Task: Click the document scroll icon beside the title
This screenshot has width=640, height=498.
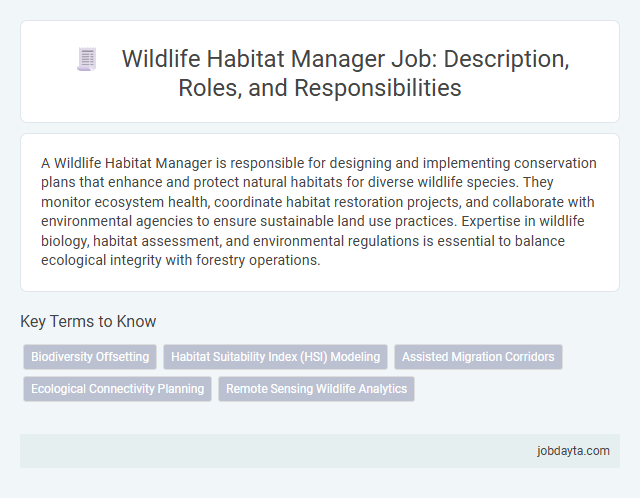Action: point(87,59)
